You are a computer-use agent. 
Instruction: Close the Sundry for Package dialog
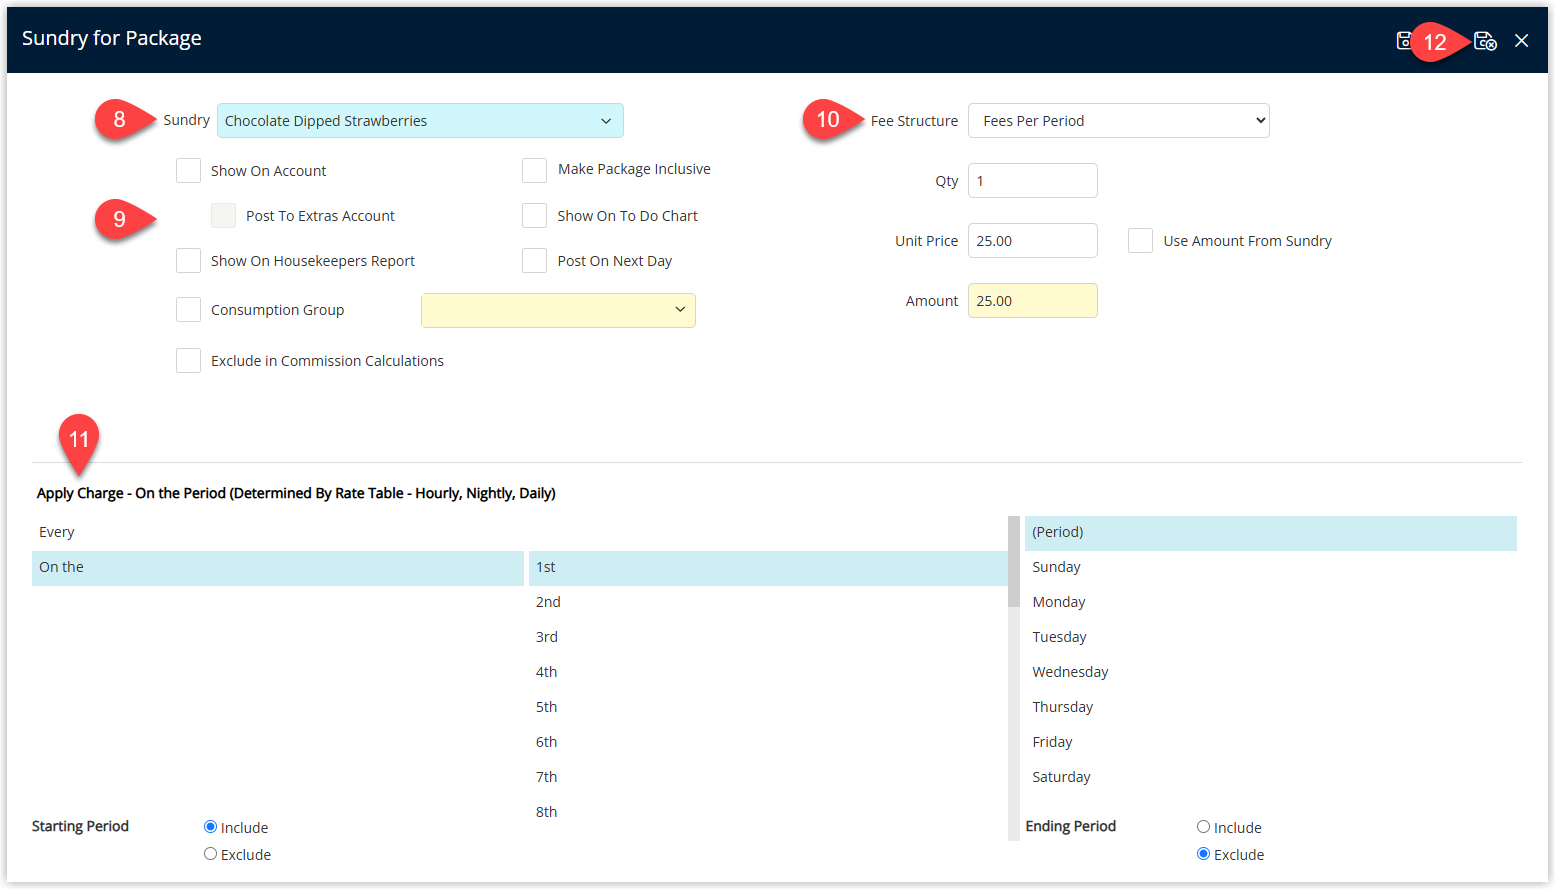click(1521, 41)
